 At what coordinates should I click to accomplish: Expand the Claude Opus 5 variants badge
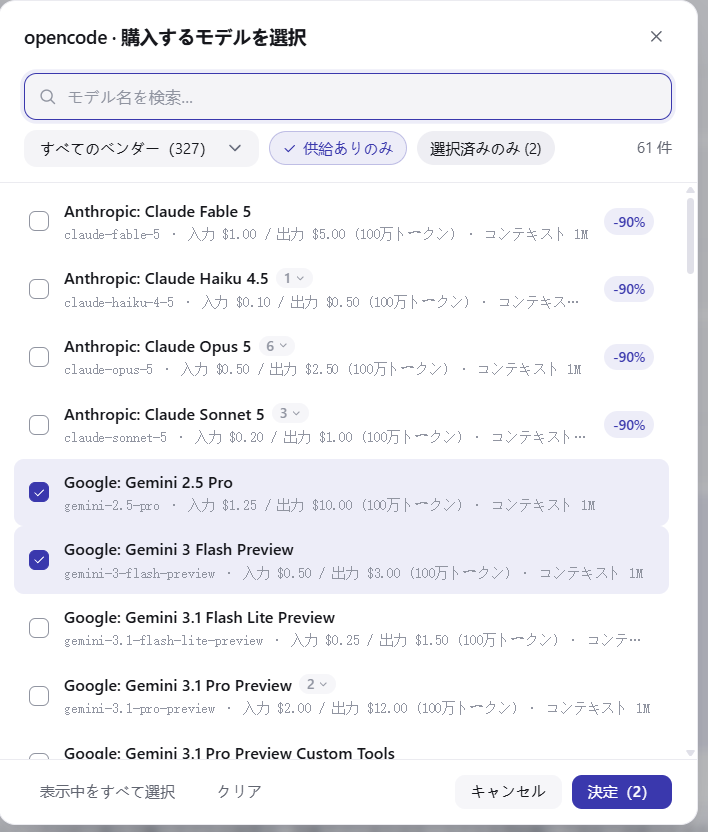277,346
